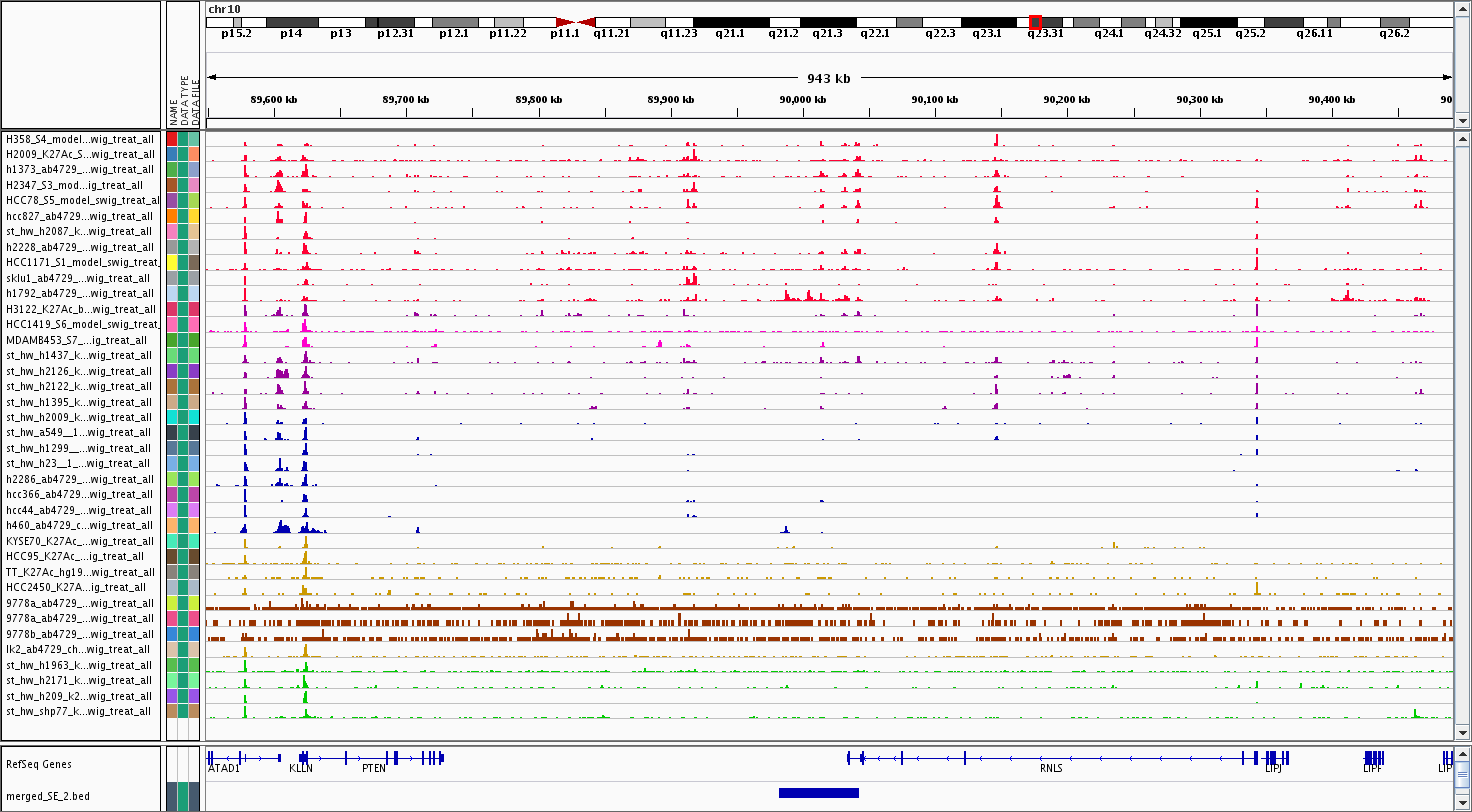Select the RNLS gene label

coord(1051,769)
